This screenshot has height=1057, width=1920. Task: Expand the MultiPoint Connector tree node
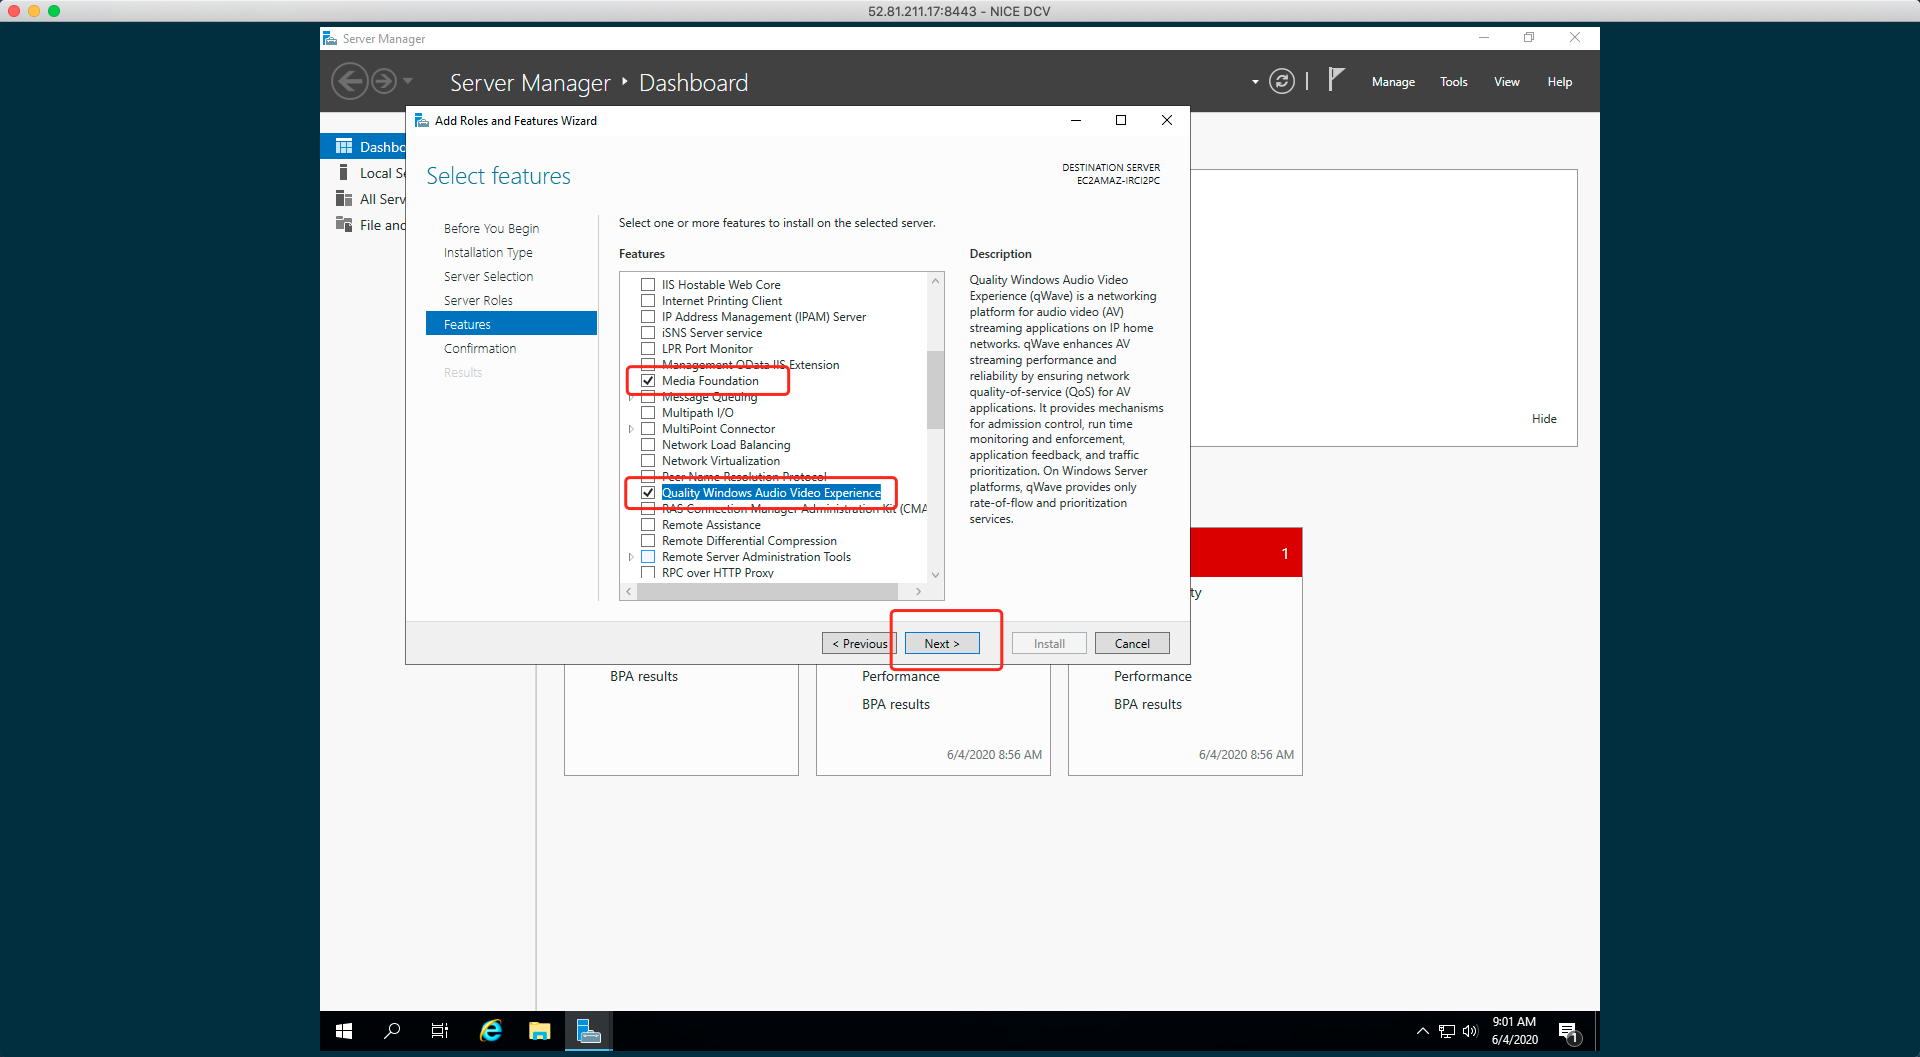click(631, 429)
